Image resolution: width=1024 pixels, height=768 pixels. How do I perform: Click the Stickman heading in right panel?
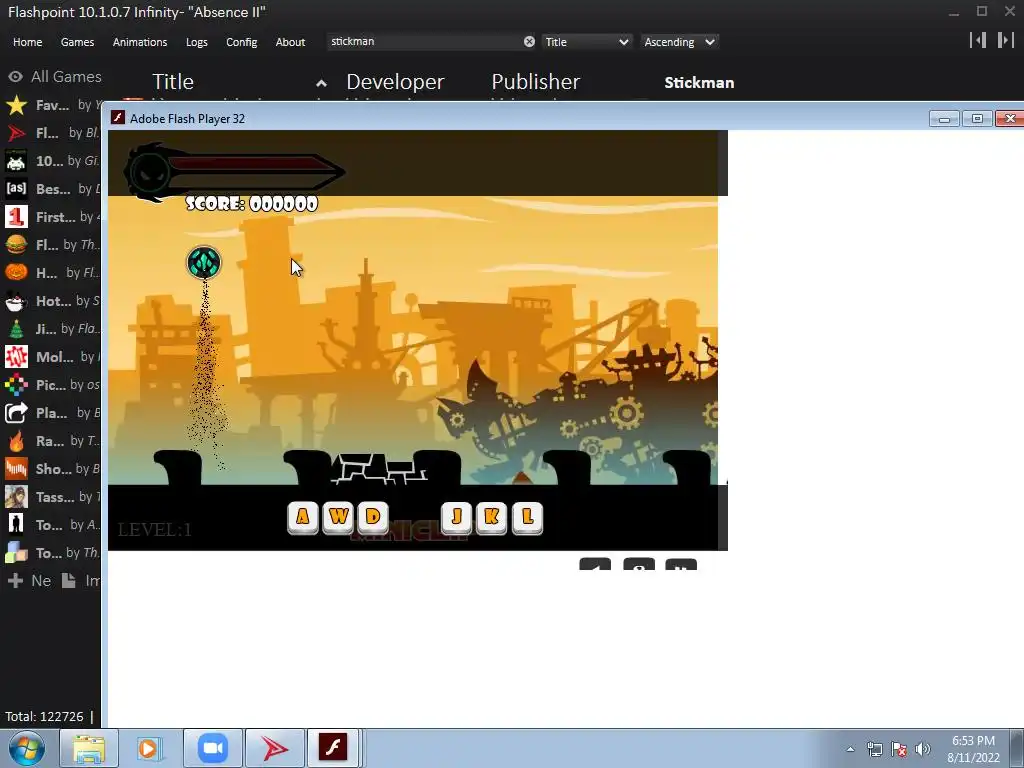click(699, 83)
